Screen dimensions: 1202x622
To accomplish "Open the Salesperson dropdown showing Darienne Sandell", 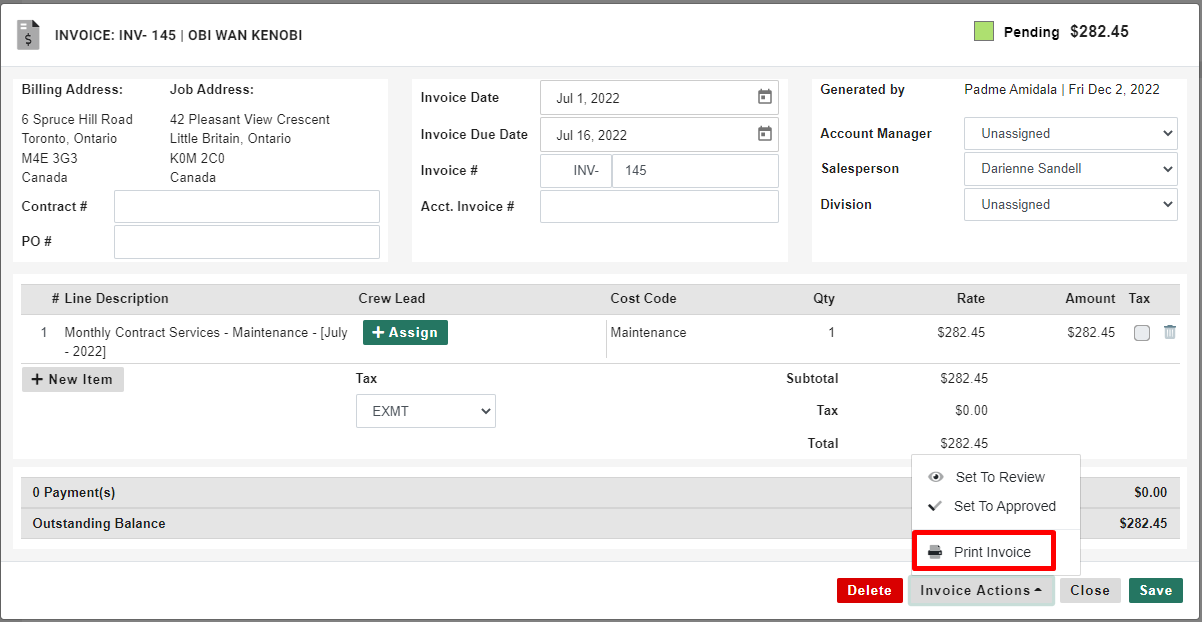I will 1071,169.
